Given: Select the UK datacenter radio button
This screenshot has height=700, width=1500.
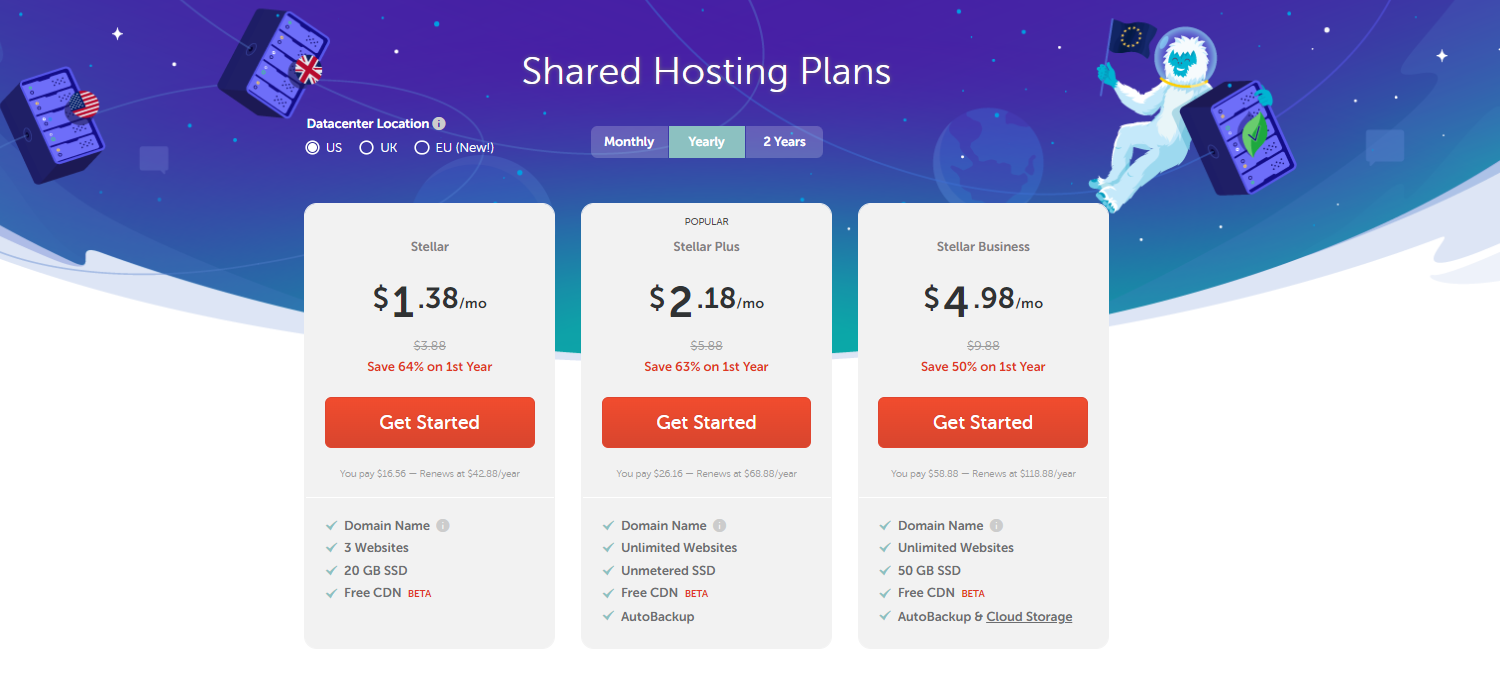Looking at the screenshot, I should click(x=367, y=148).
